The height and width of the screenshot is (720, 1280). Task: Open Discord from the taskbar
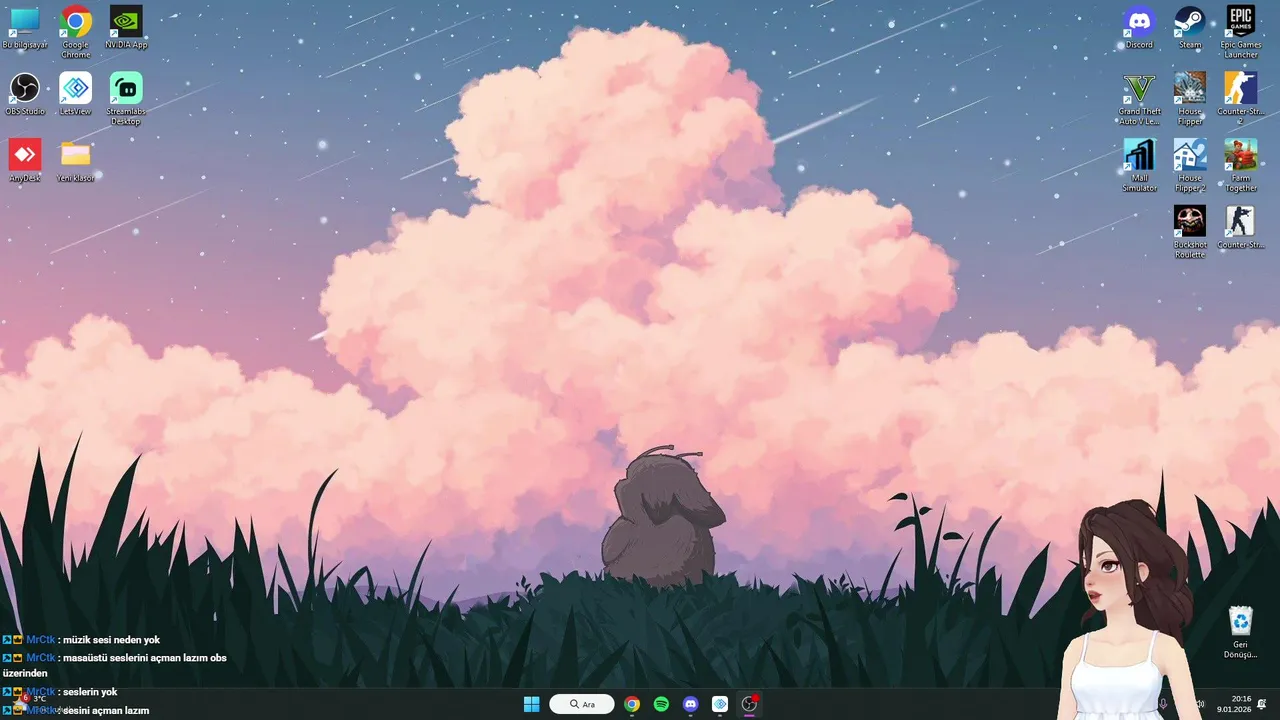tap(690, 704)
